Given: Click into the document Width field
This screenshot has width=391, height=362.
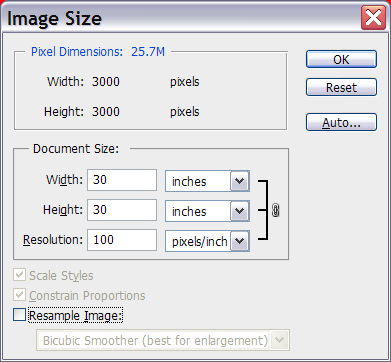Looking at the screenshot, I should (x=122, y=180).
